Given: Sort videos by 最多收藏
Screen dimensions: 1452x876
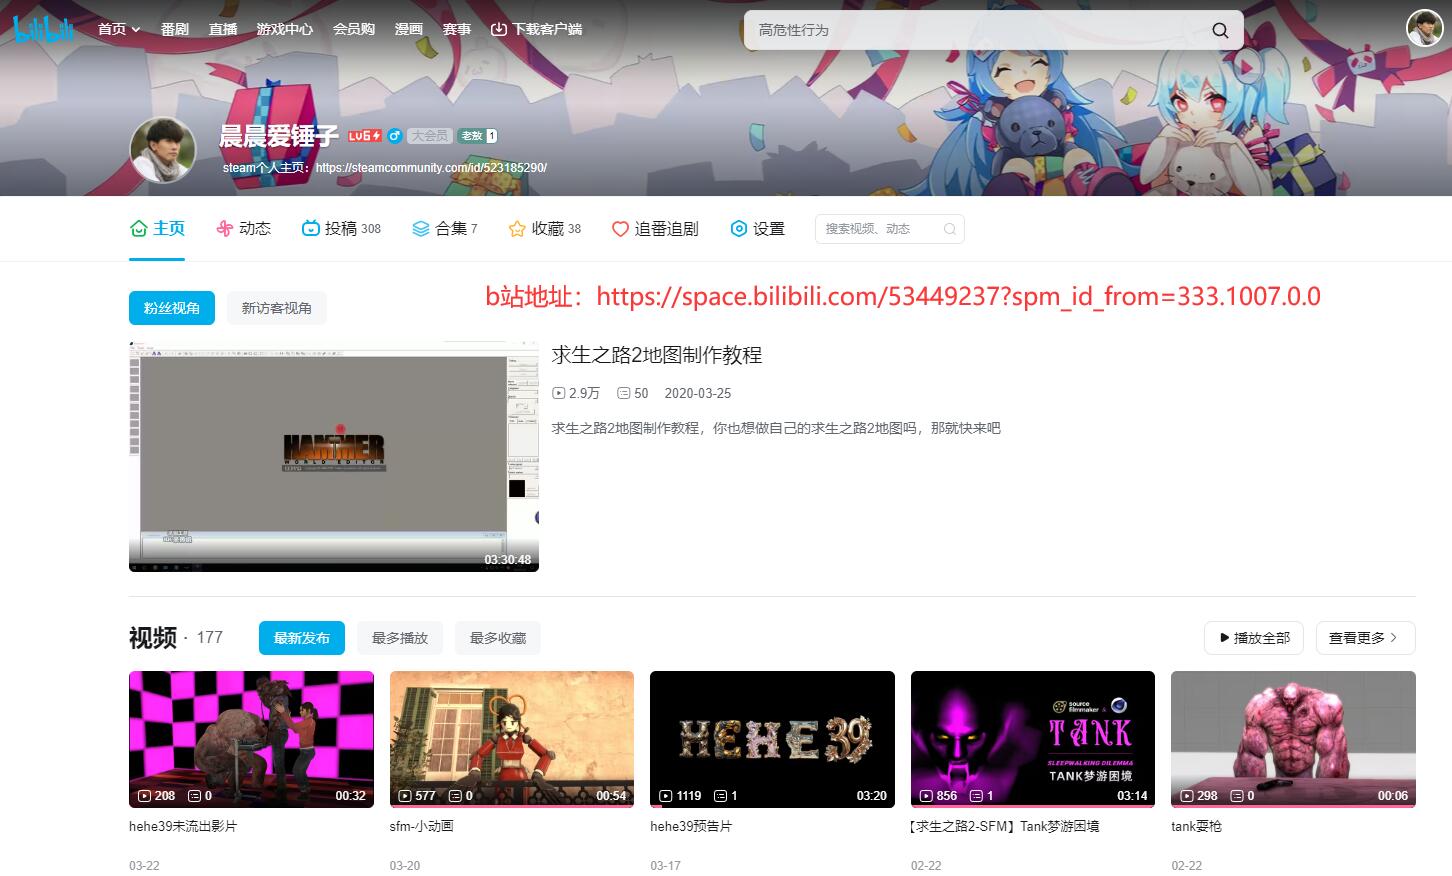Looking at the screenshot, I should 498,638.
